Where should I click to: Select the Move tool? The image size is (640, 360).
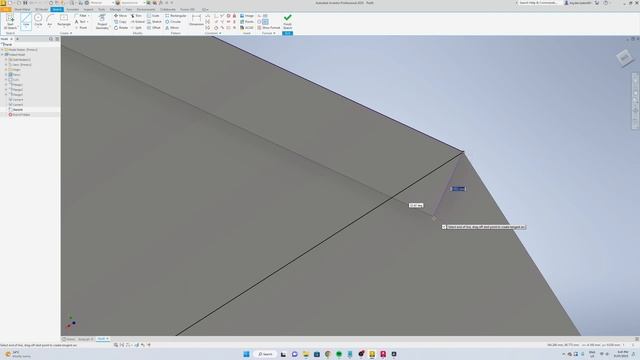[120, 16]
